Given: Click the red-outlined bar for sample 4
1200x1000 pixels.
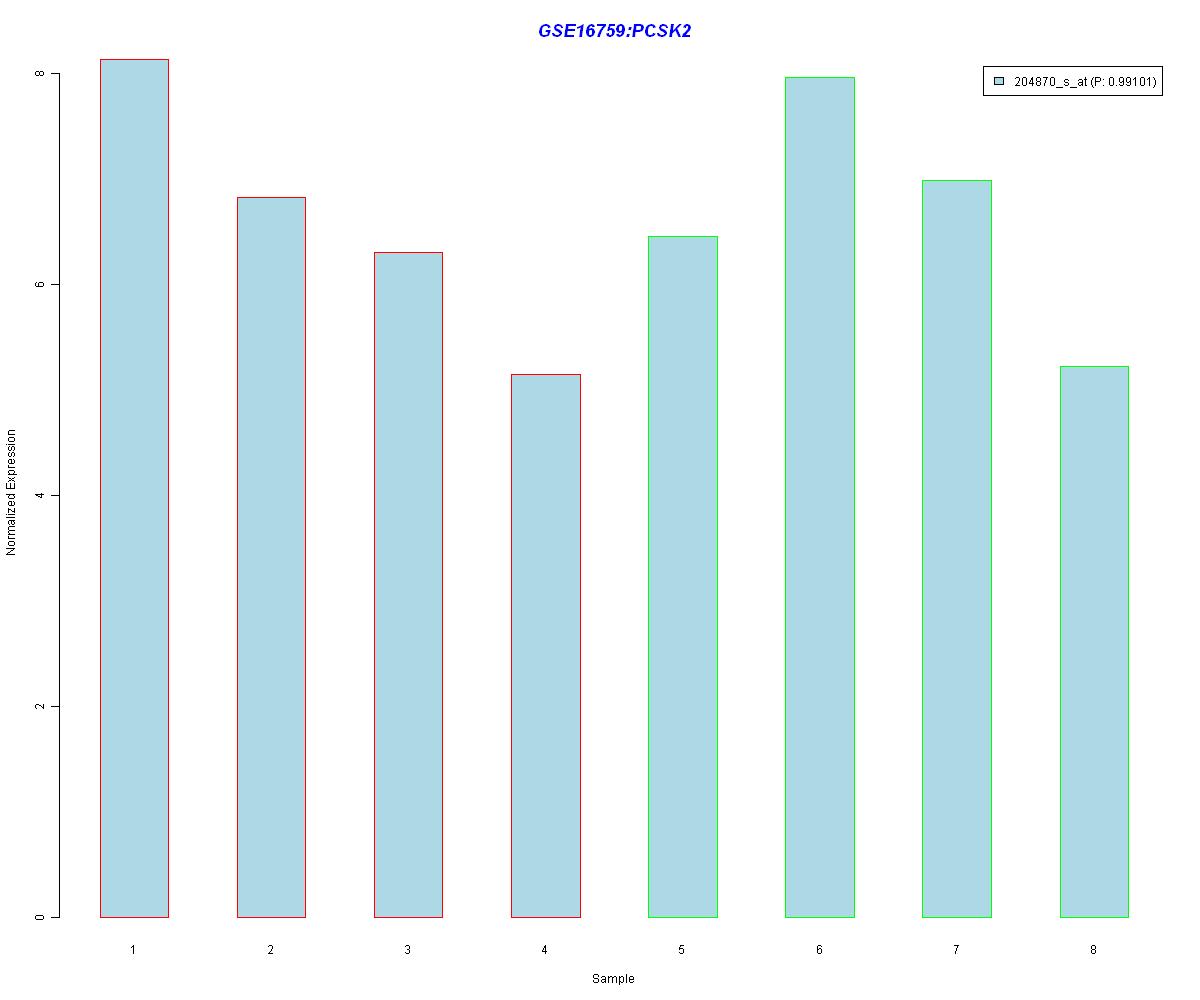Looking at the screenshot, I should [x=545, y=645].
